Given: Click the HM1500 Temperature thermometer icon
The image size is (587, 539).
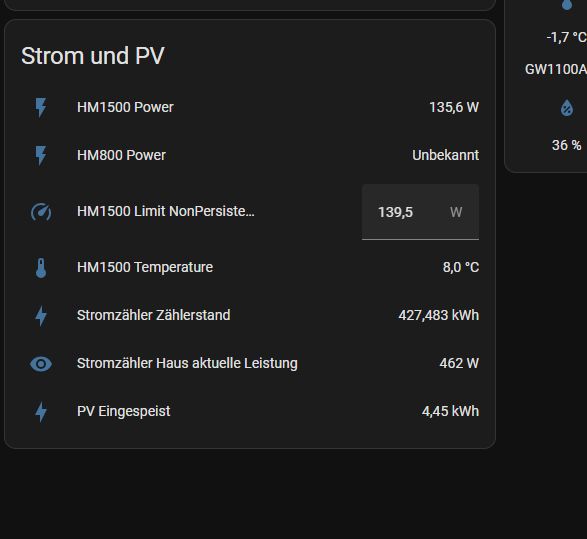Looking at the screenshot, I should 41,268.
